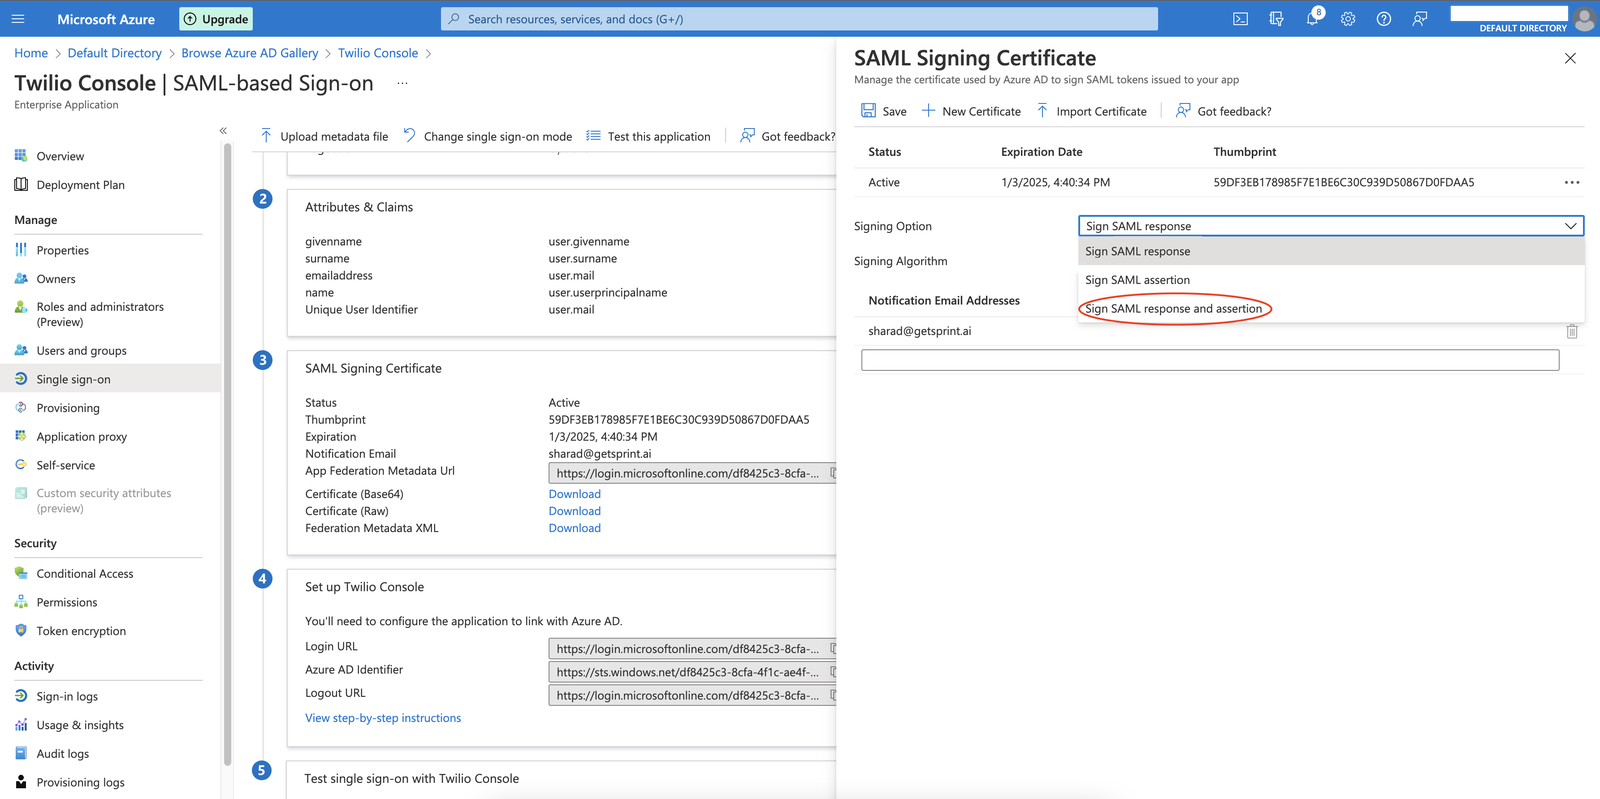Screen dimensions: 1600x799
Task: Select Sign SAML response and assertion
Action: pos(1173,309)
